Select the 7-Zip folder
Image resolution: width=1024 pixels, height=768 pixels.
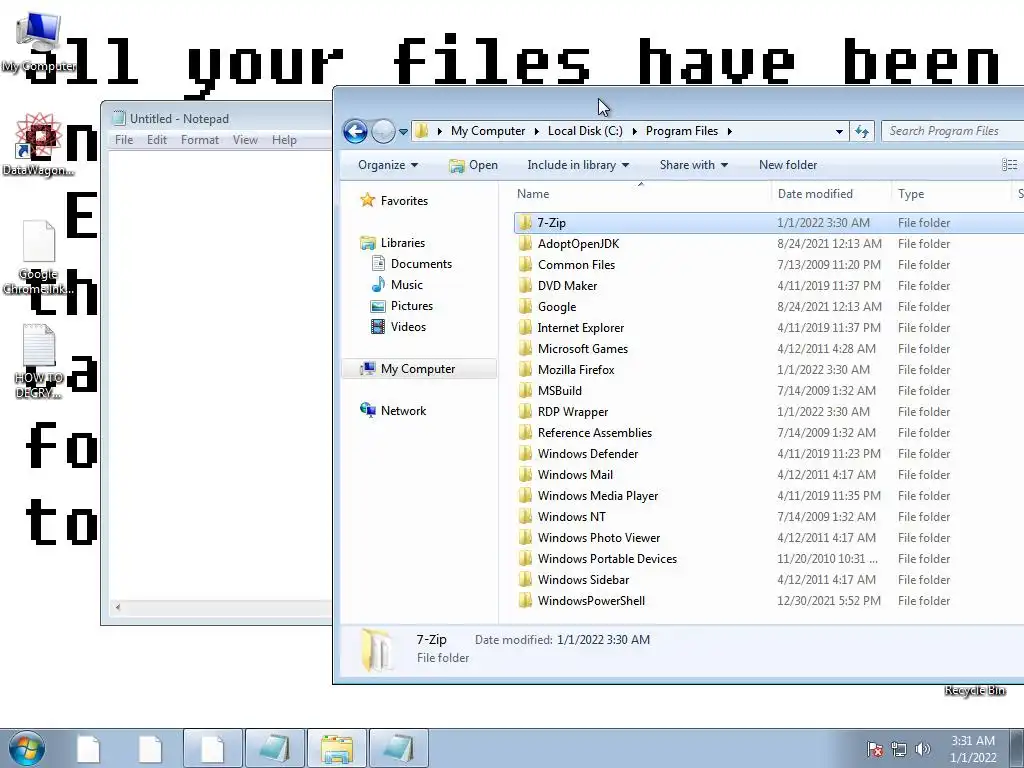(769, 223)
